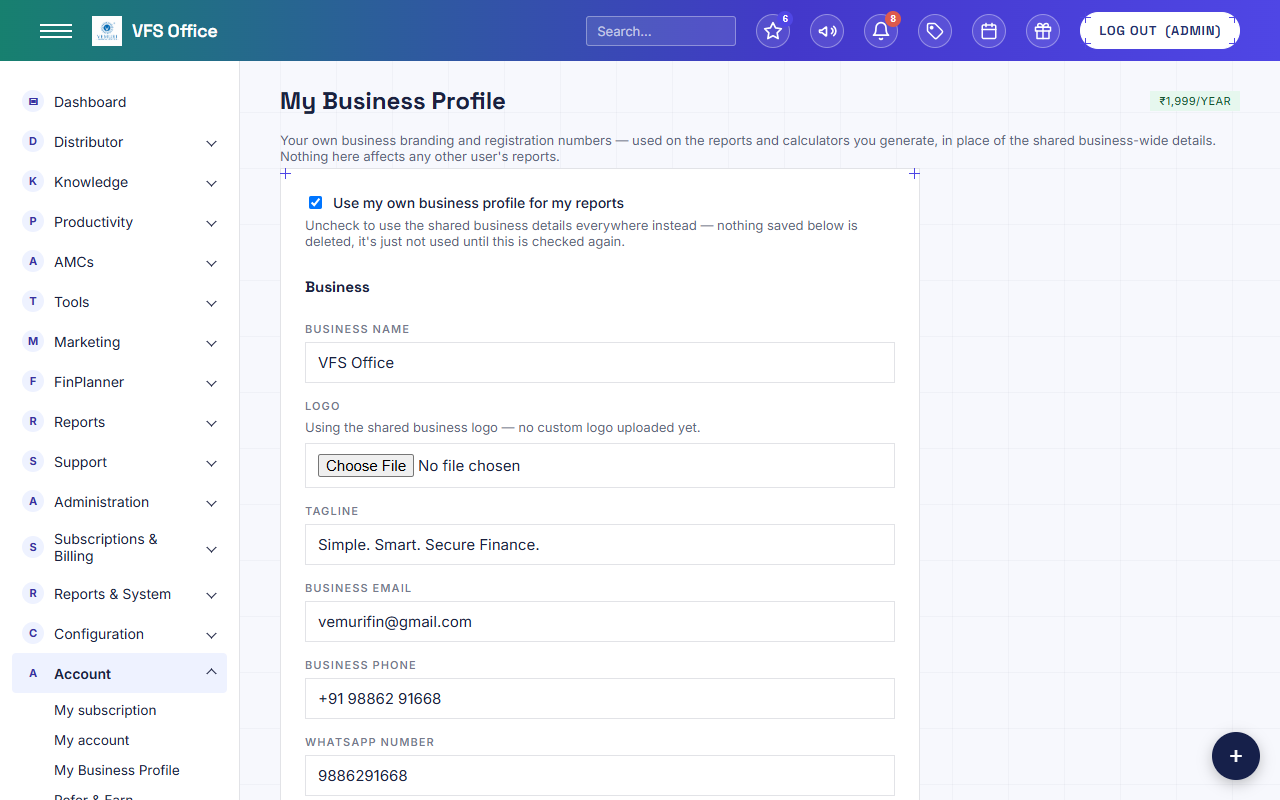Click the AMCs 'A' badge icon
1280x800 pixels.
(33, 261)
